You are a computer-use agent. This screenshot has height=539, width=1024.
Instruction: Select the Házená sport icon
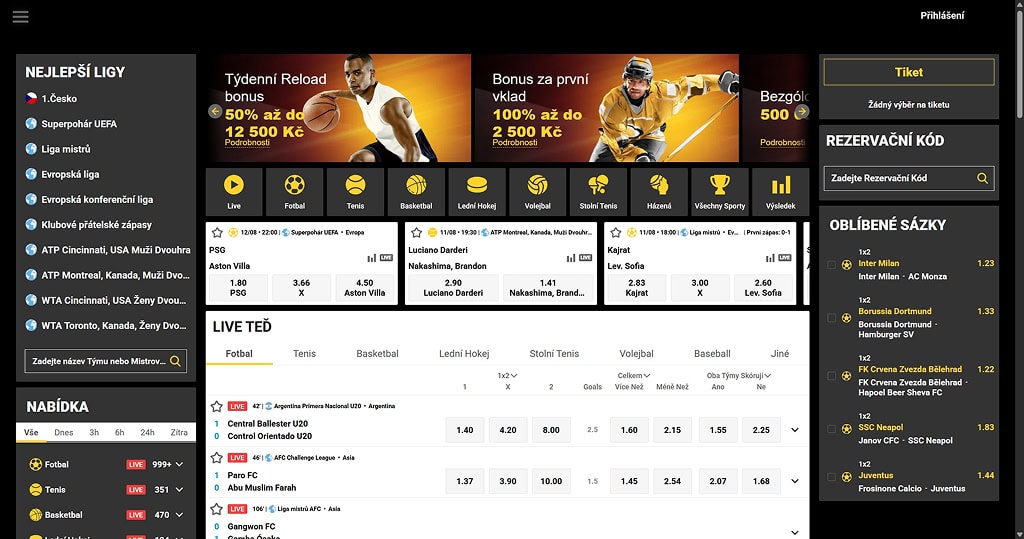point(659,191)
